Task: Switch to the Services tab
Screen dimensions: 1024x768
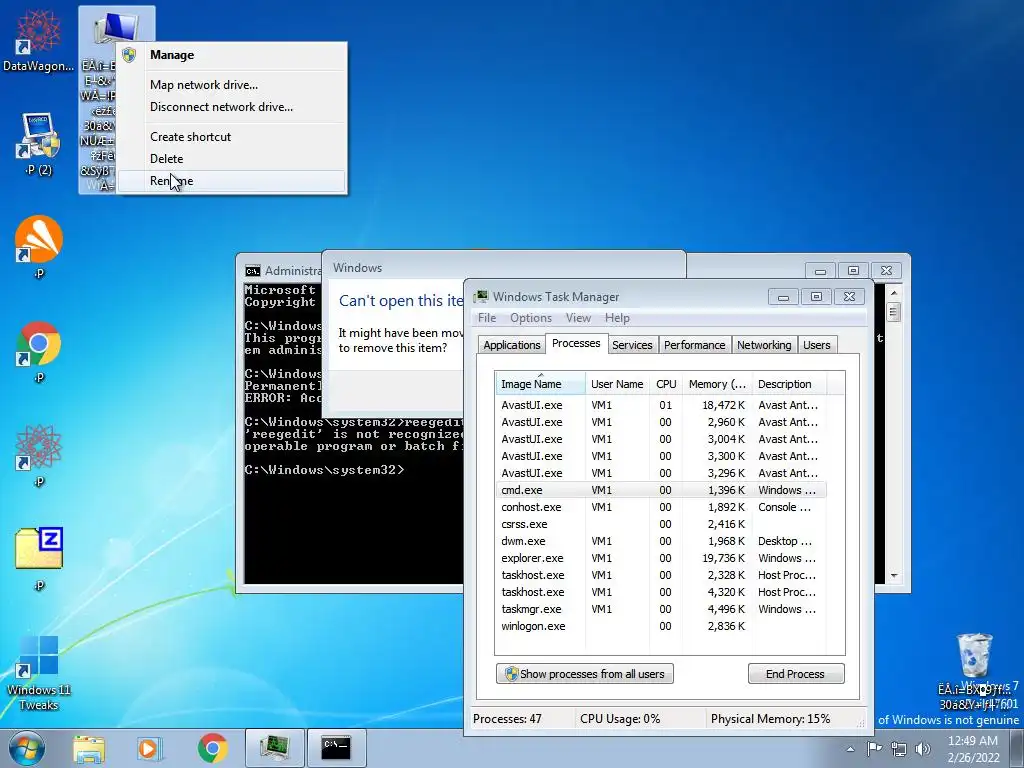Action: pyautogui.click(x=632, y=345)
